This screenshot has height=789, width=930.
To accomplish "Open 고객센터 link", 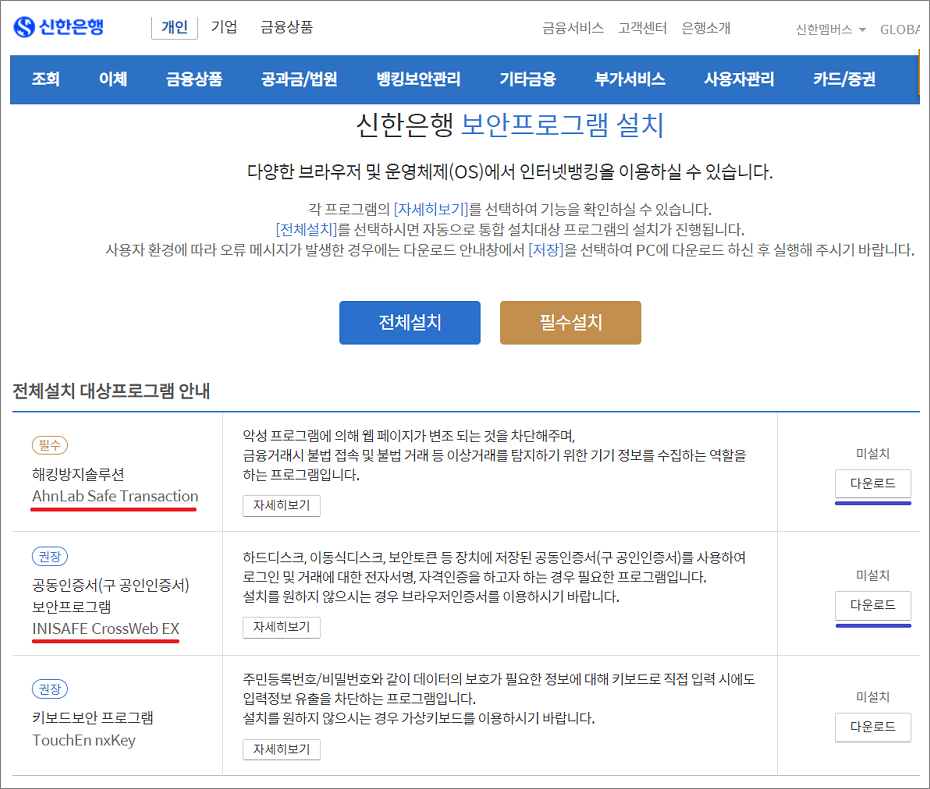I will tap(642, 28).
